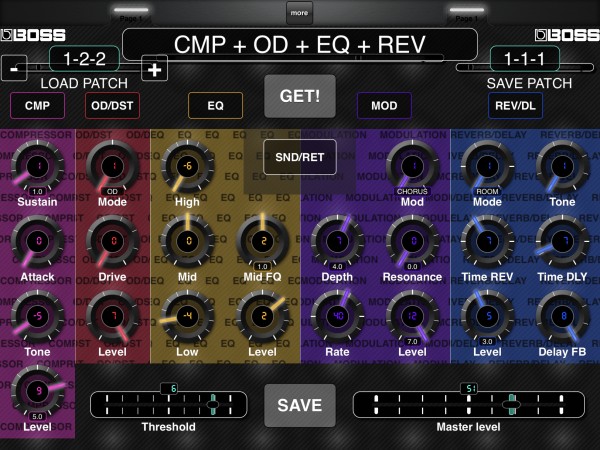600x450 pixels.
Task: Click the OD/DST Level knob
Action: click(x=112, y=316)
